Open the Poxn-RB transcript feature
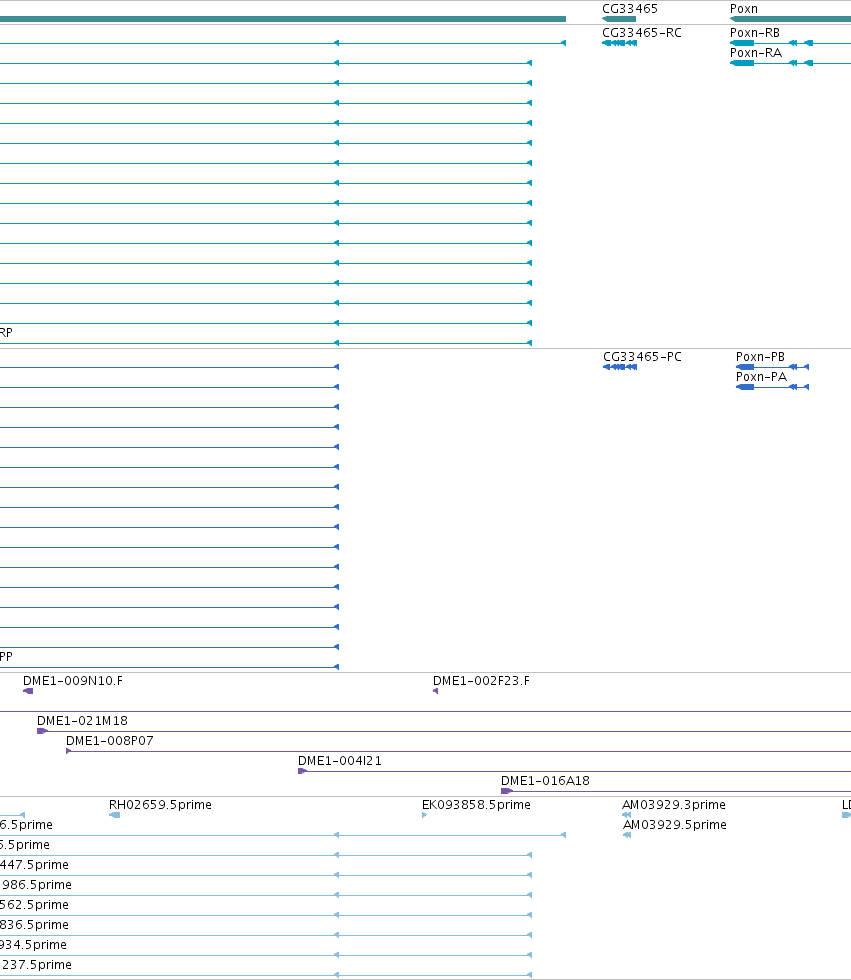The height and width of the screenshot is (980, 851). tap(790, 43)
